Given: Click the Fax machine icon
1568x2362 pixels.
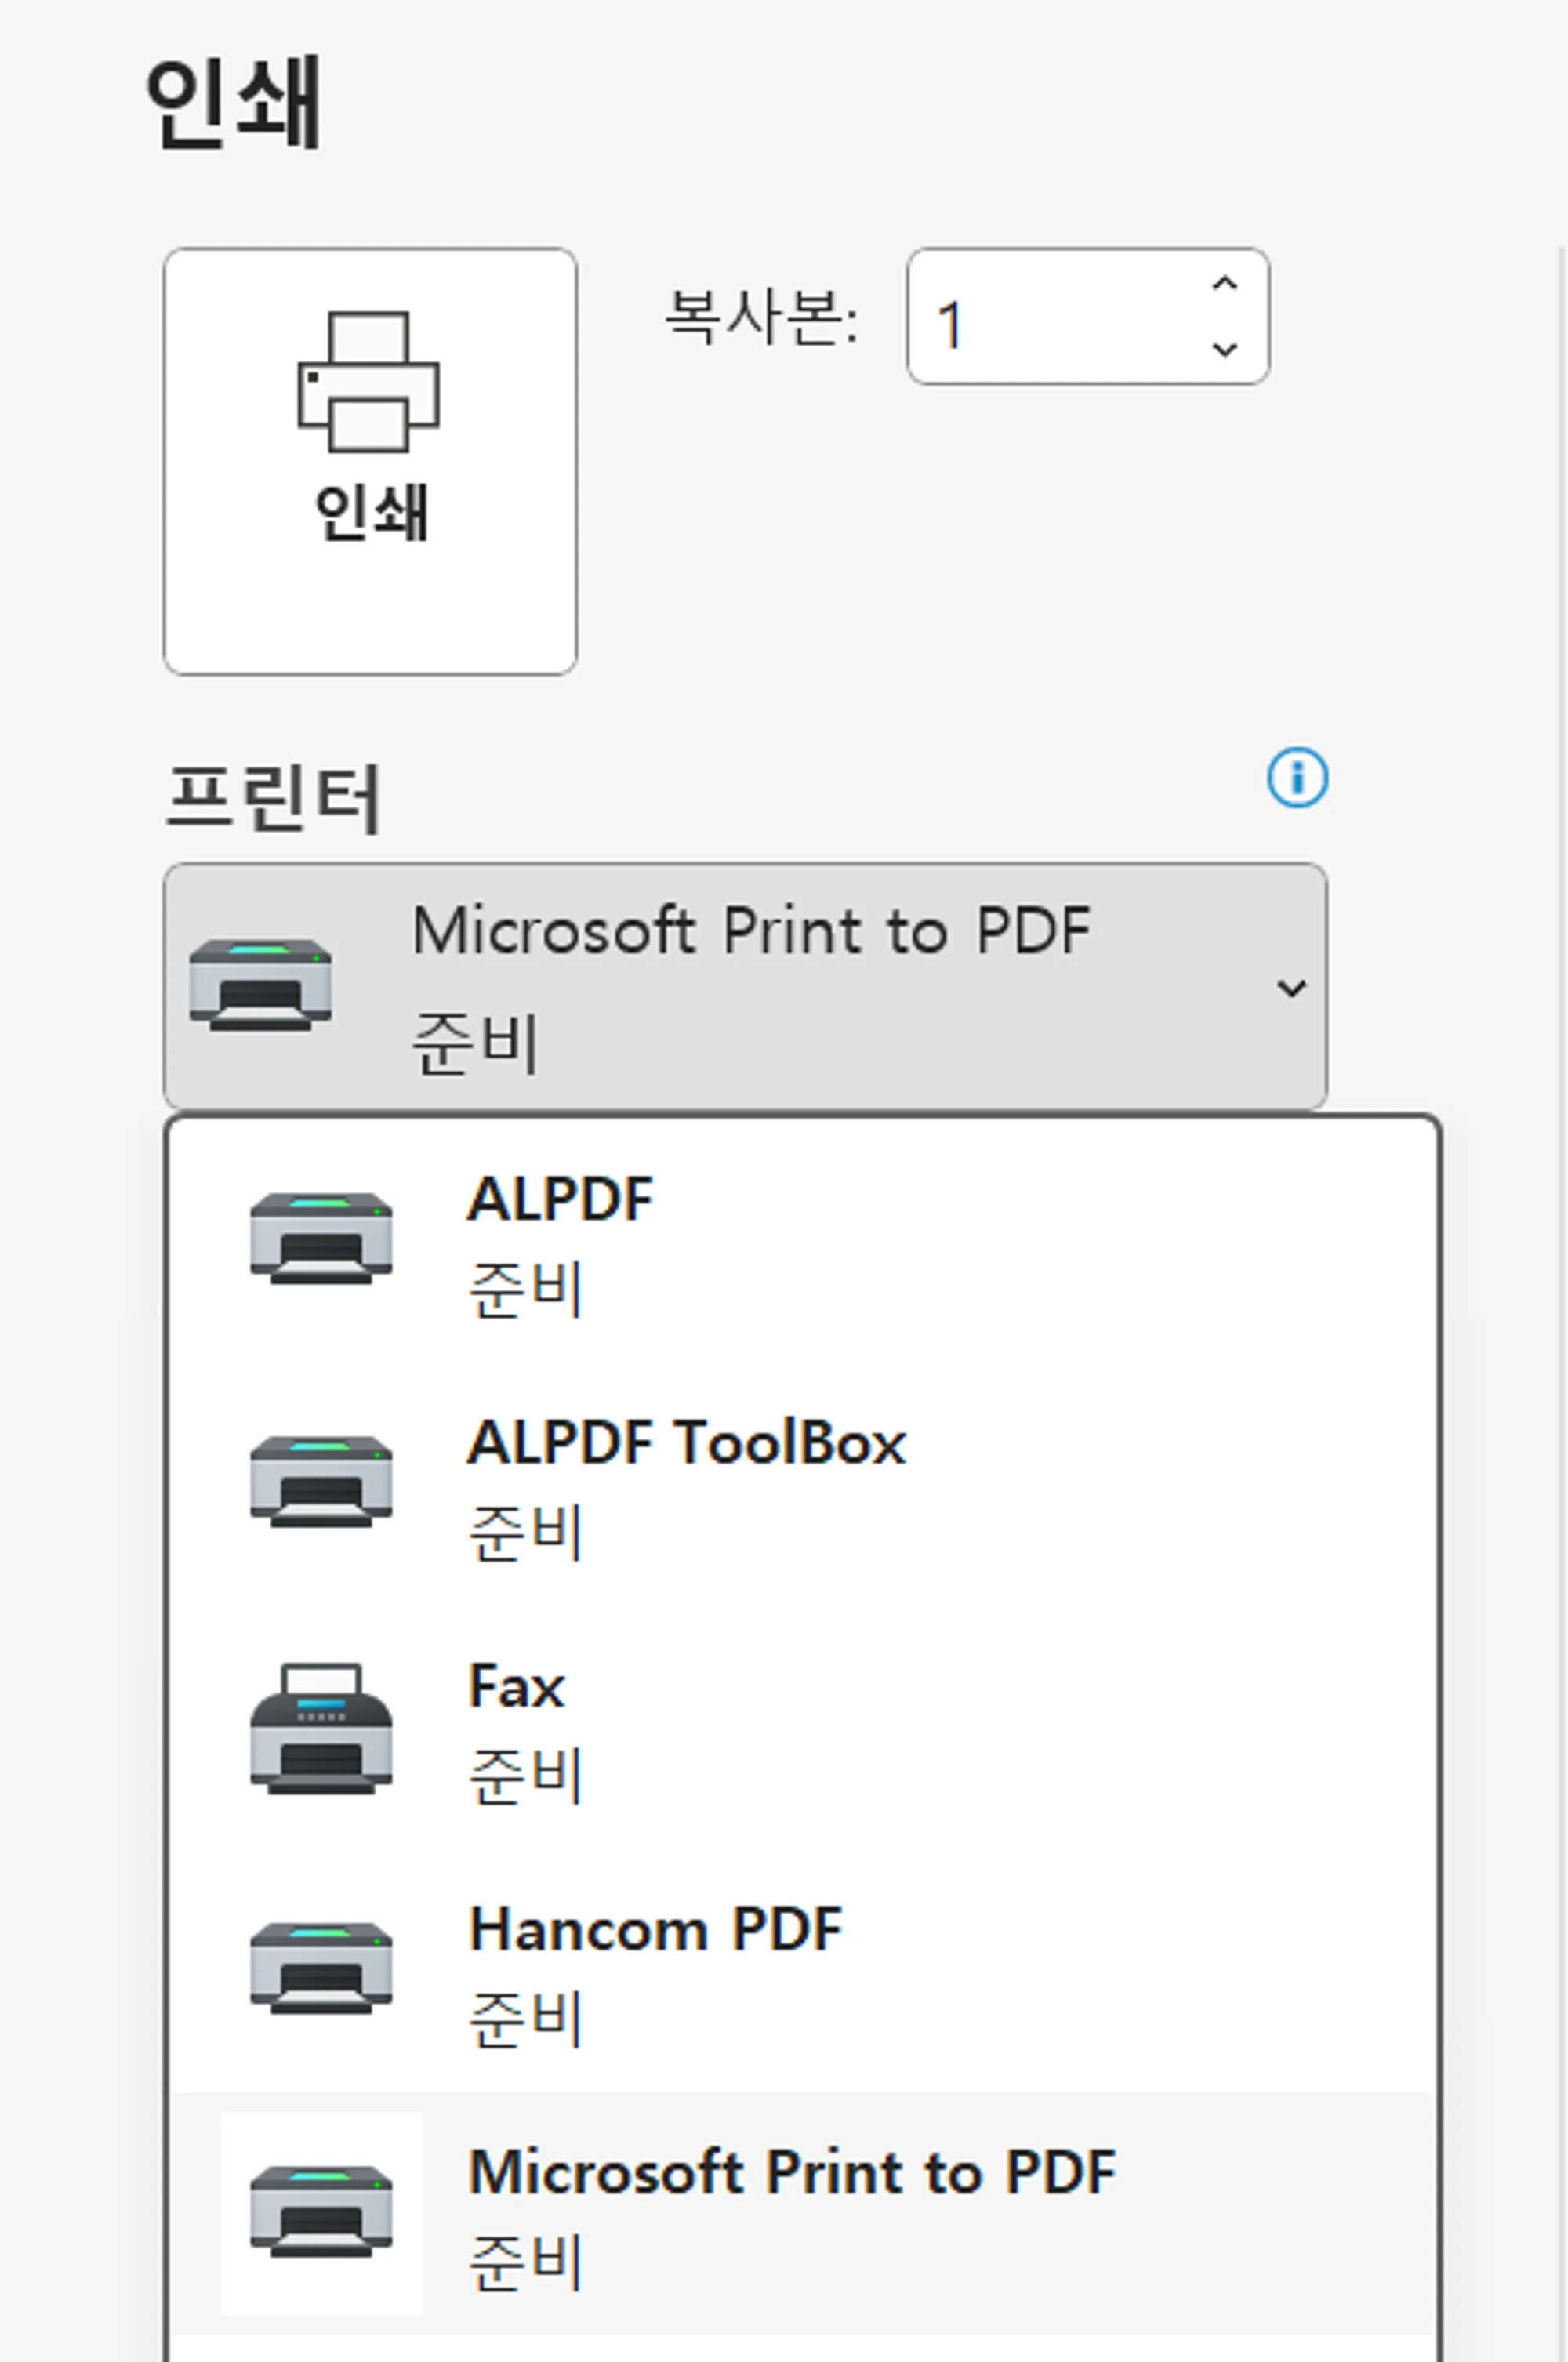Looking at the screenshot, I should pyautogui.click(x=321, y=1728).
